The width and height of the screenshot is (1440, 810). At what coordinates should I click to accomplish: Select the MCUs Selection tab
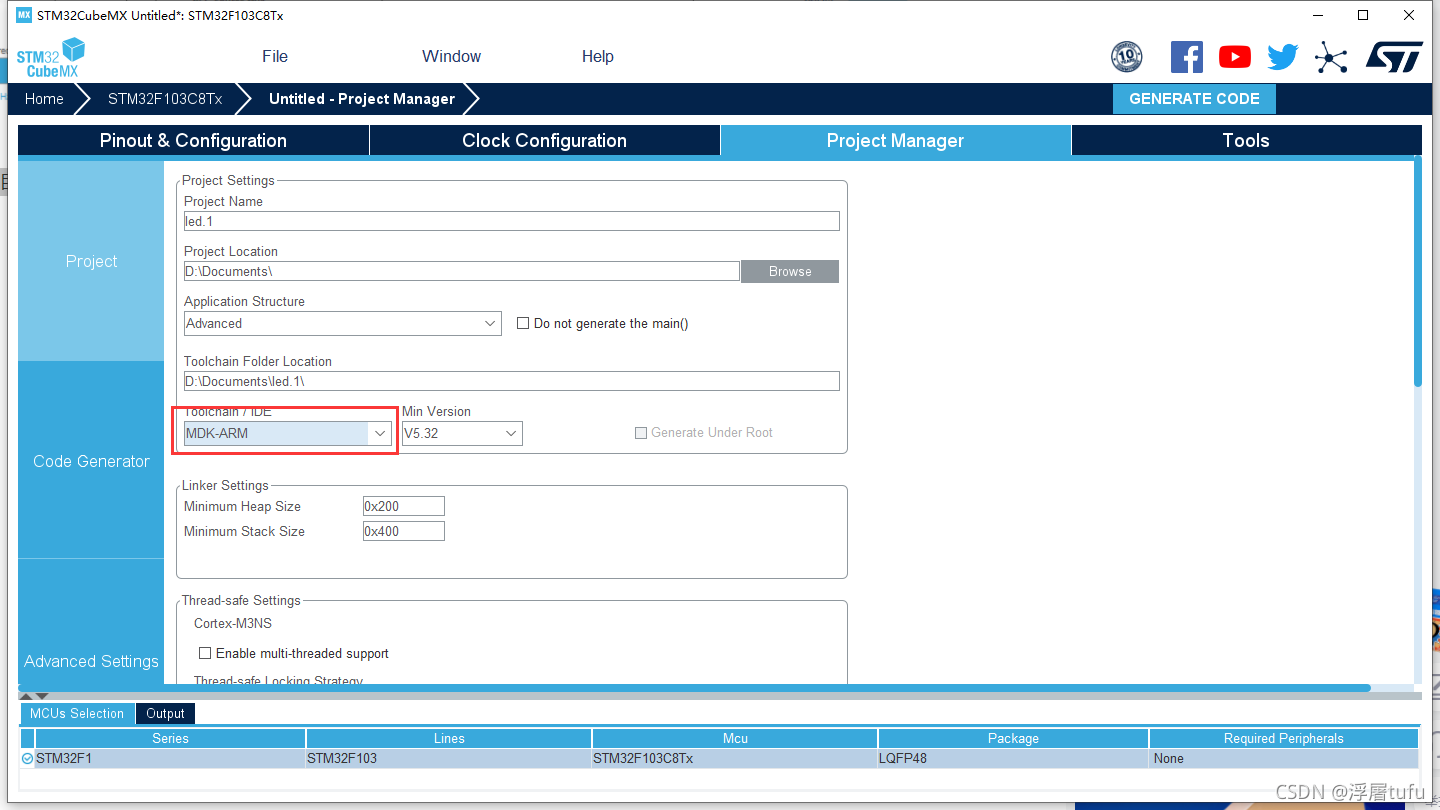pos(77,713)
